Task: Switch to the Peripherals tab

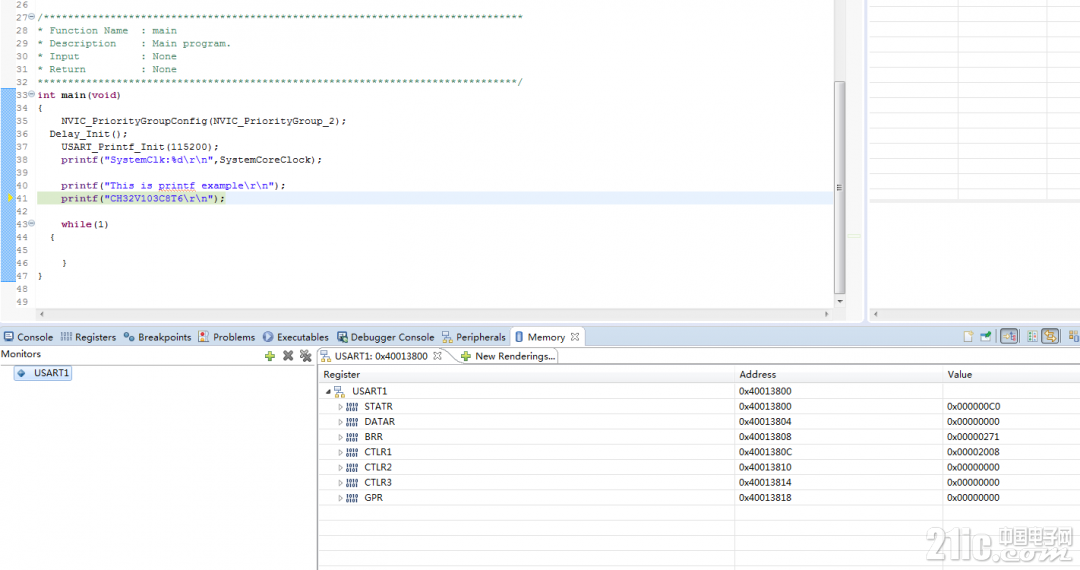Action: pos(474,337)
